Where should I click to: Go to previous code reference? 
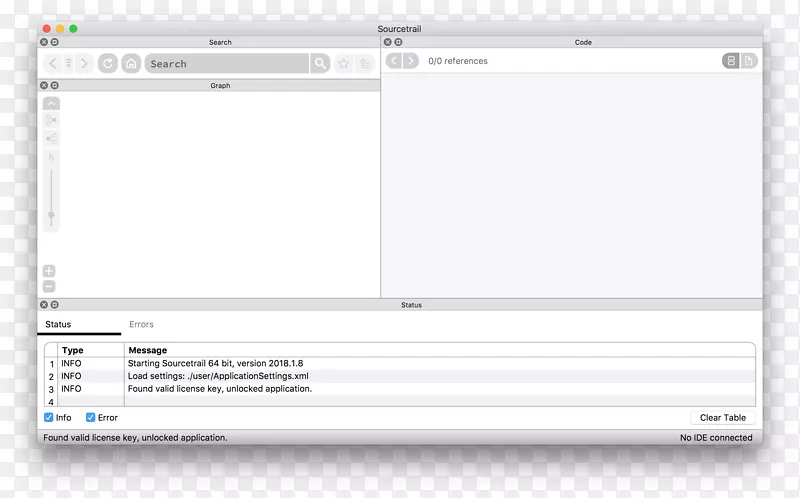[394, 61]
